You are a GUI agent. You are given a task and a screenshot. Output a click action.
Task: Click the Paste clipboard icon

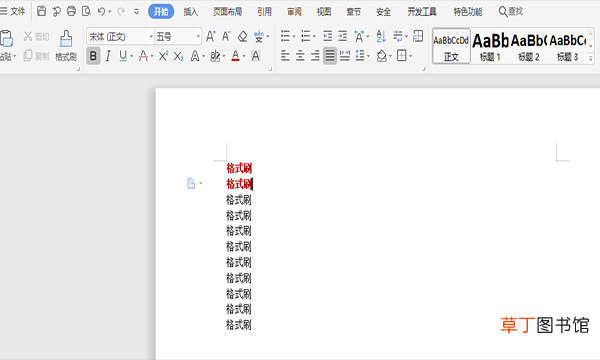click(7, 39)
